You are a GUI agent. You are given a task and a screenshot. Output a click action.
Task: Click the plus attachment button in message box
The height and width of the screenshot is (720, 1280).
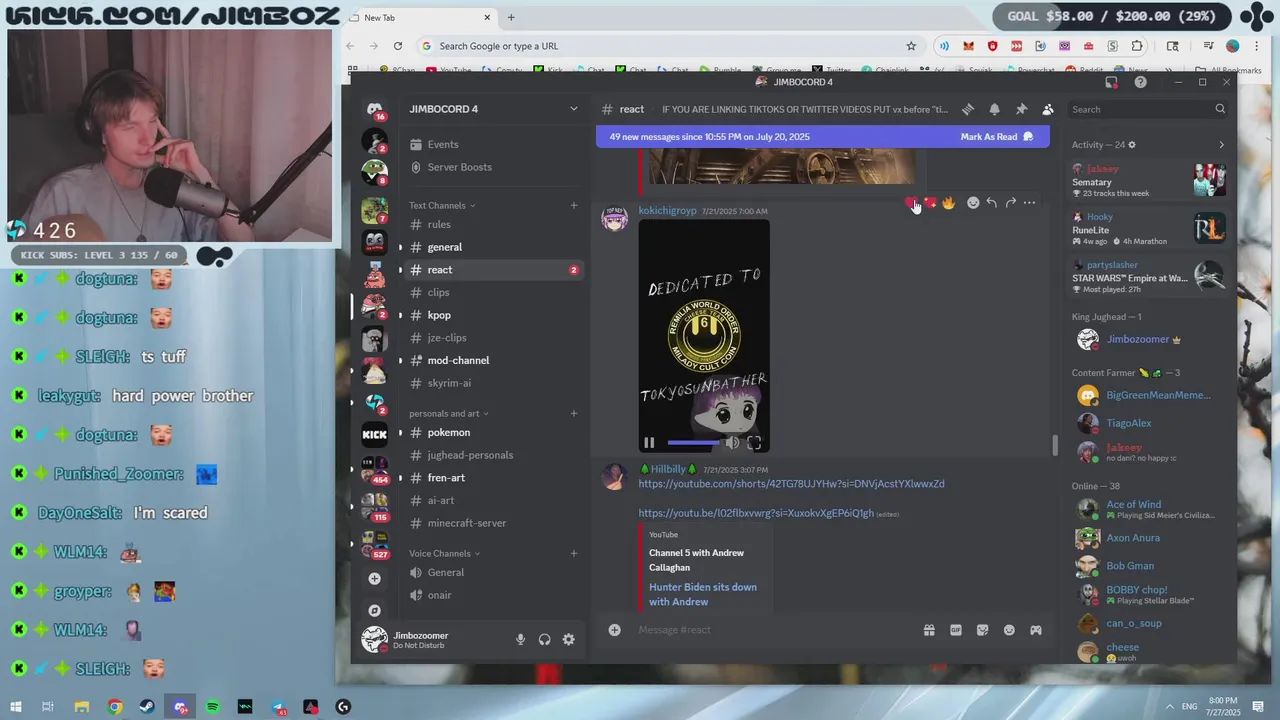[x=614, y=630]
